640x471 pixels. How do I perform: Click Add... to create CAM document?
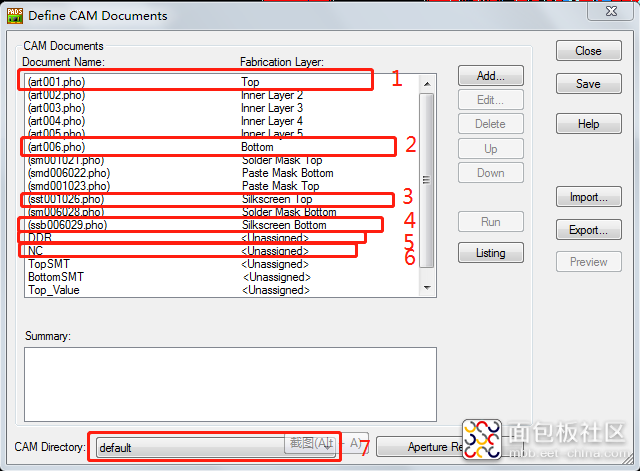point(491,76)
